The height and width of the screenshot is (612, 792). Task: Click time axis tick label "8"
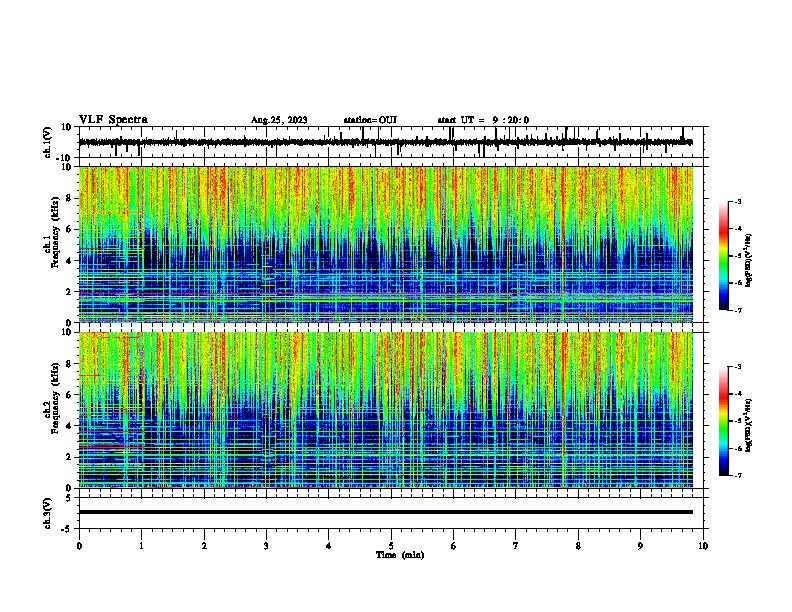(578, 546)
